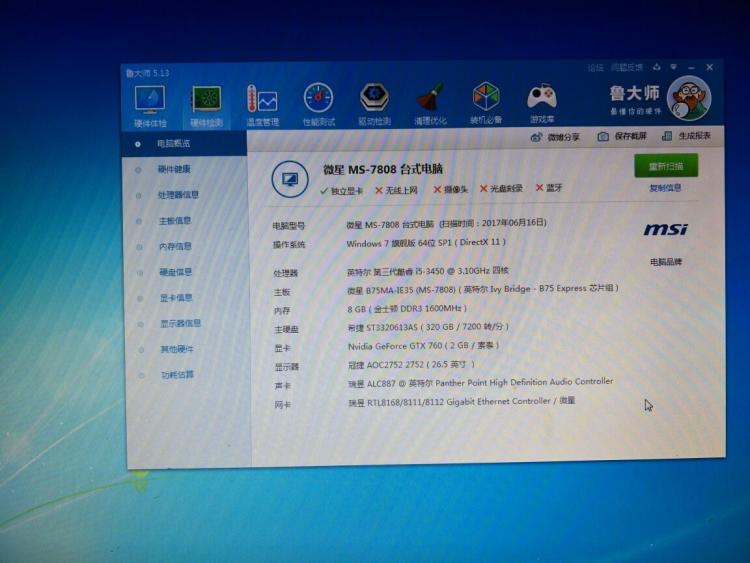Open 驱动检测 driver check icon
The width and height of the screenshot is (750, 563).
374,104
